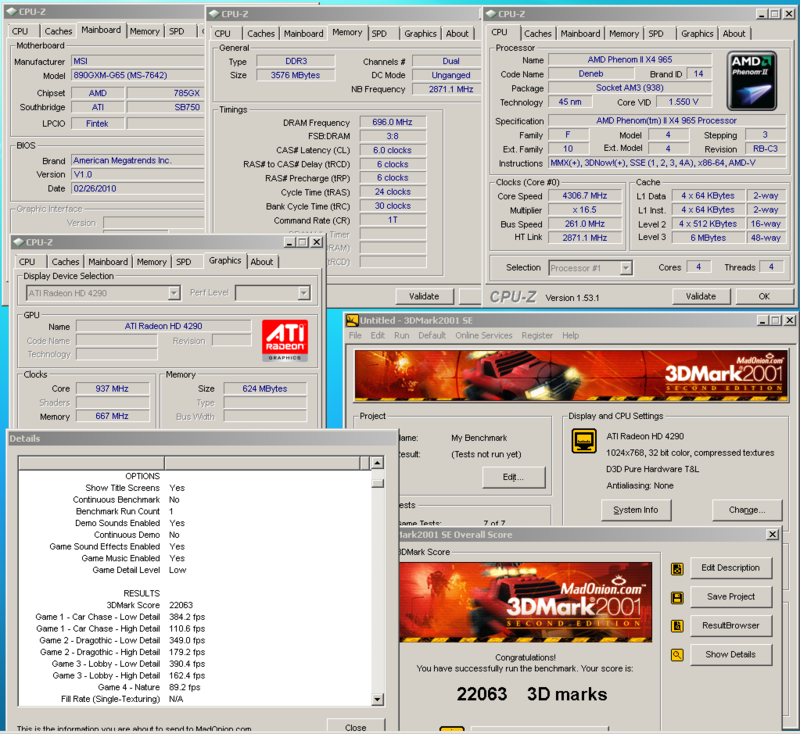Click the Edit Description document icon
The height and width of the screenshot is (734, 800).
[x=678, y=569]
